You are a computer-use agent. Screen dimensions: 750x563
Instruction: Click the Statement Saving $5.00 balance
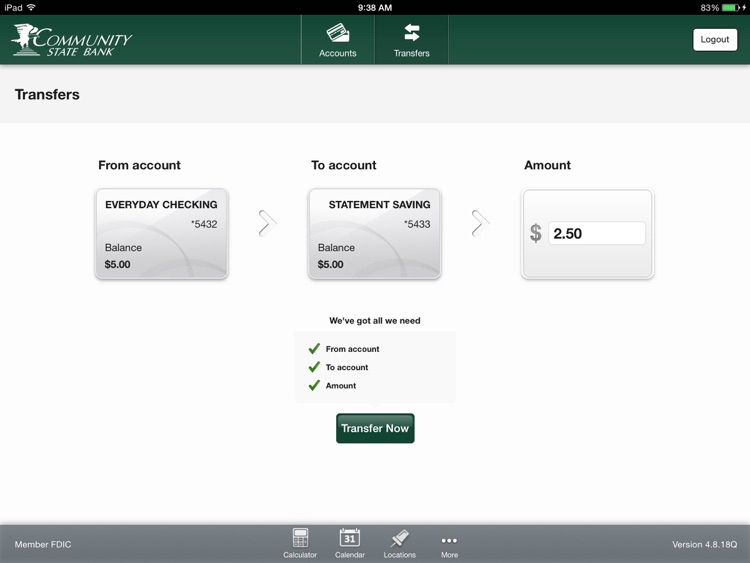tap(331, 264)
